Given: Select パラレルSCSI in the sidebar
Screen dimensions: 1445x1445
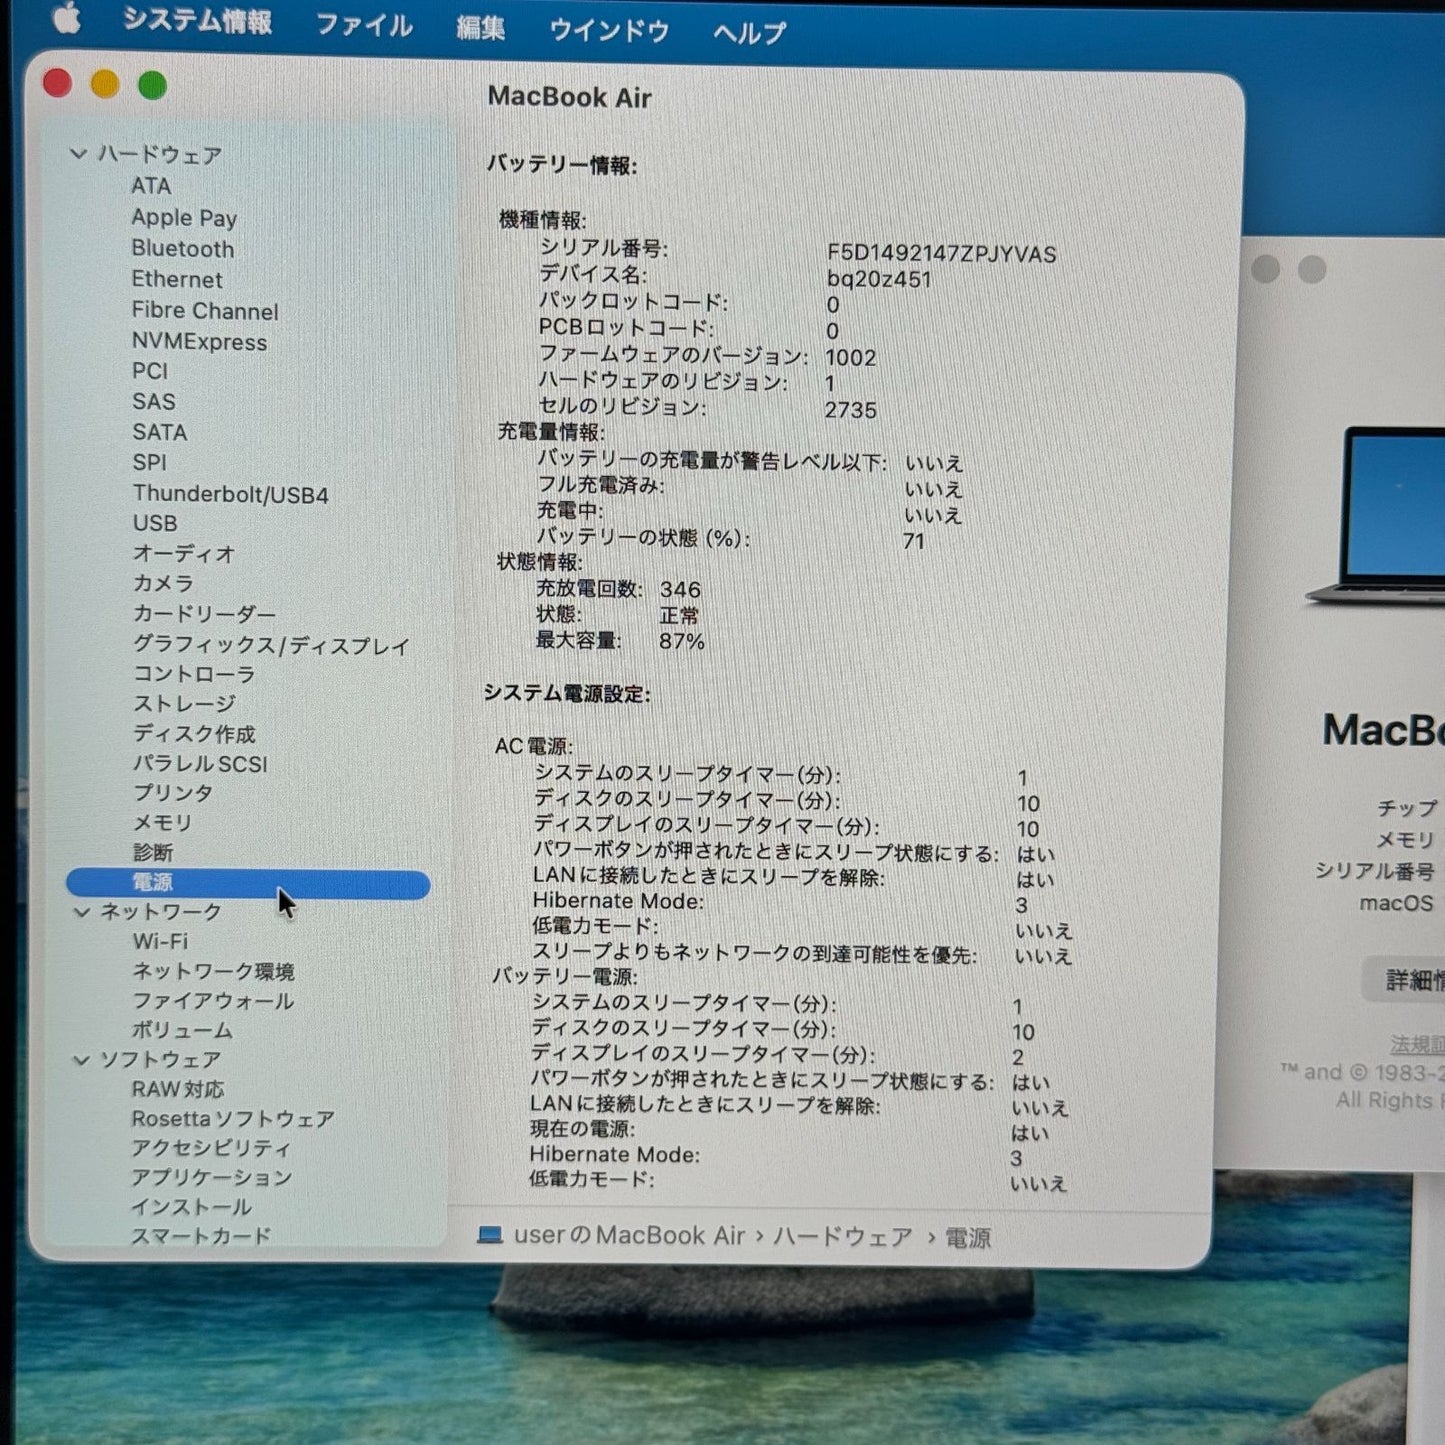Looking at the screenshot, I should [x=200, y=764].
